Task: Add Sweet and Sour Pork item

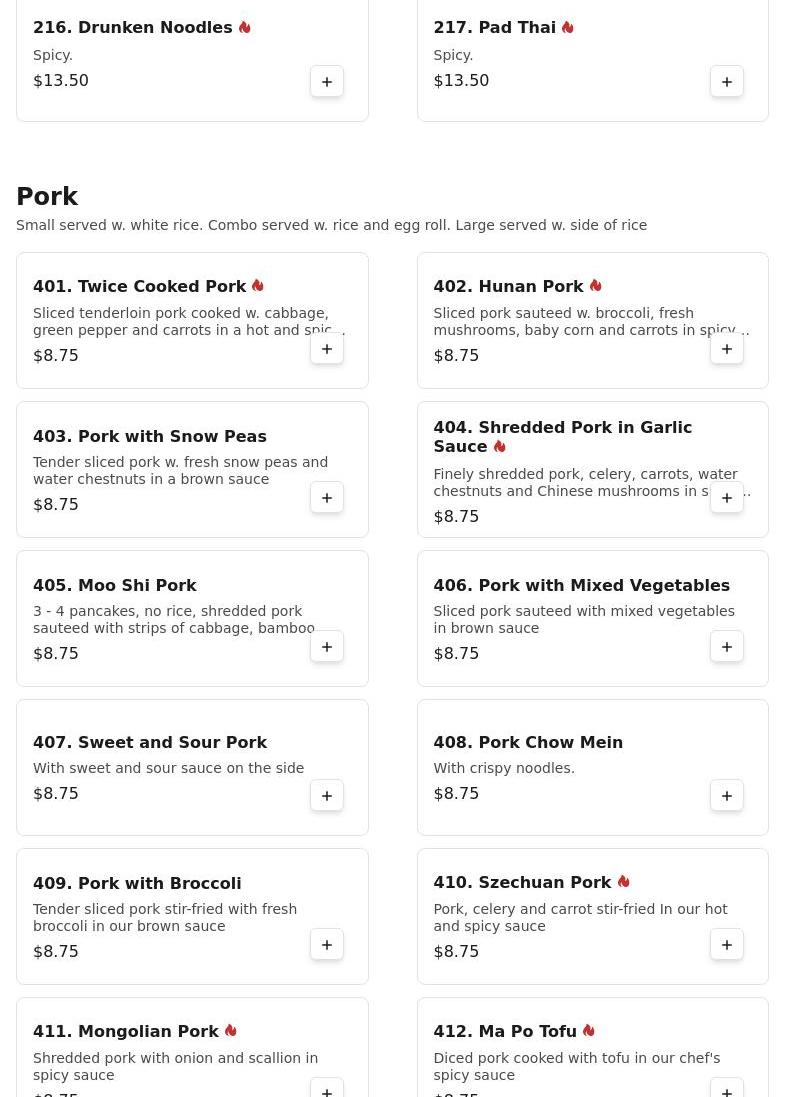Action: (327, 796)
